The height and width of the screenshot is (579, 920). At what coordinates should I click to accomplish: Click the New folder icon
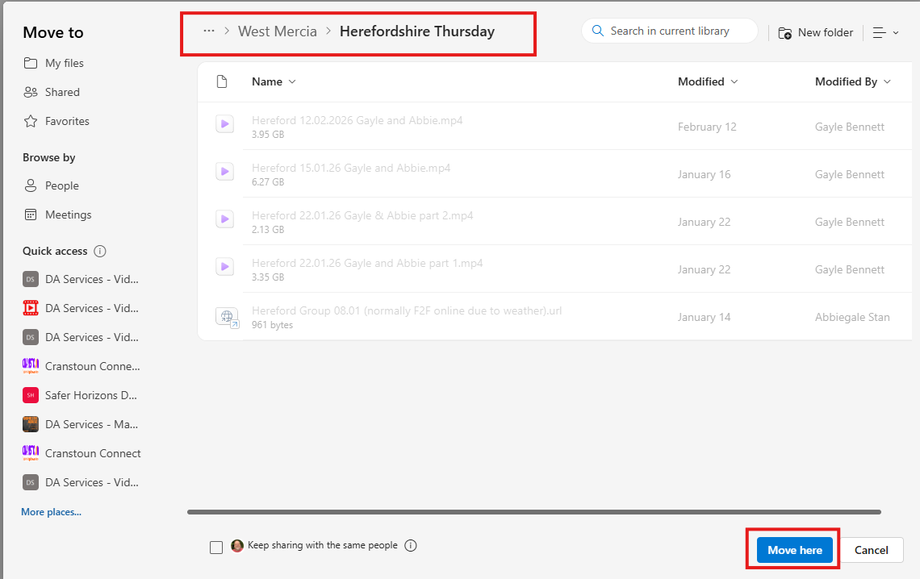click(x=784, y=33)
